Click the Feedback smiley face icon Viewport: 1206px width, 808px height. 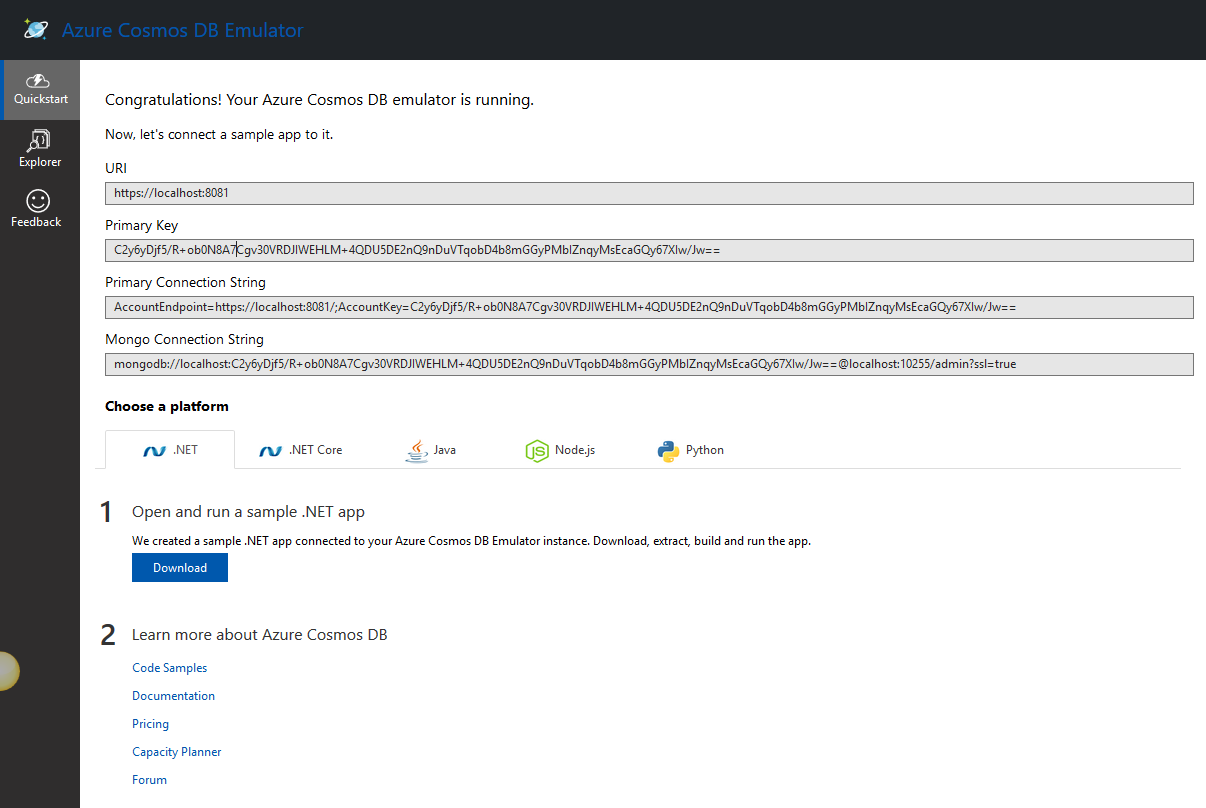click(37, 201)
